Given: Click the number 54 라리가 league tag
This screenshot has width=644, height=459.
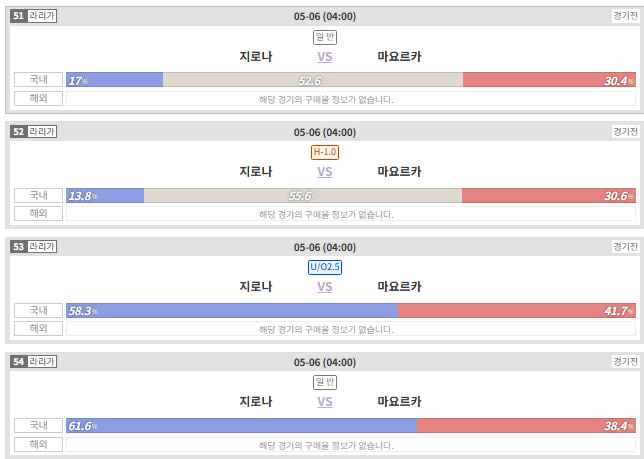Looking at the screenshot, I should coord(34,362).
